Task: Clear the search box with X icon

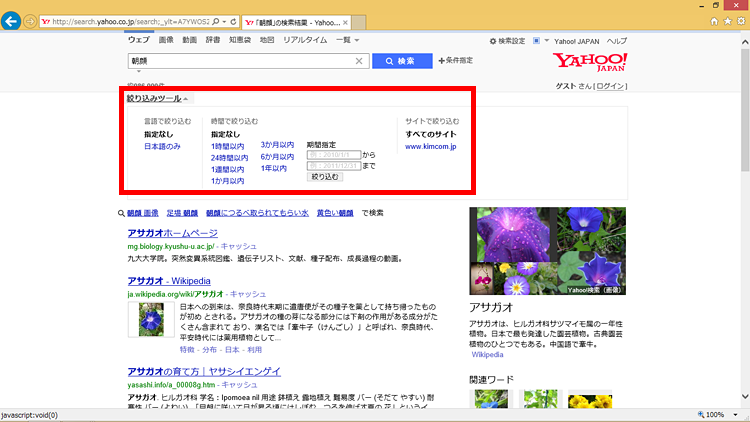Action: (x=359, y=61)
